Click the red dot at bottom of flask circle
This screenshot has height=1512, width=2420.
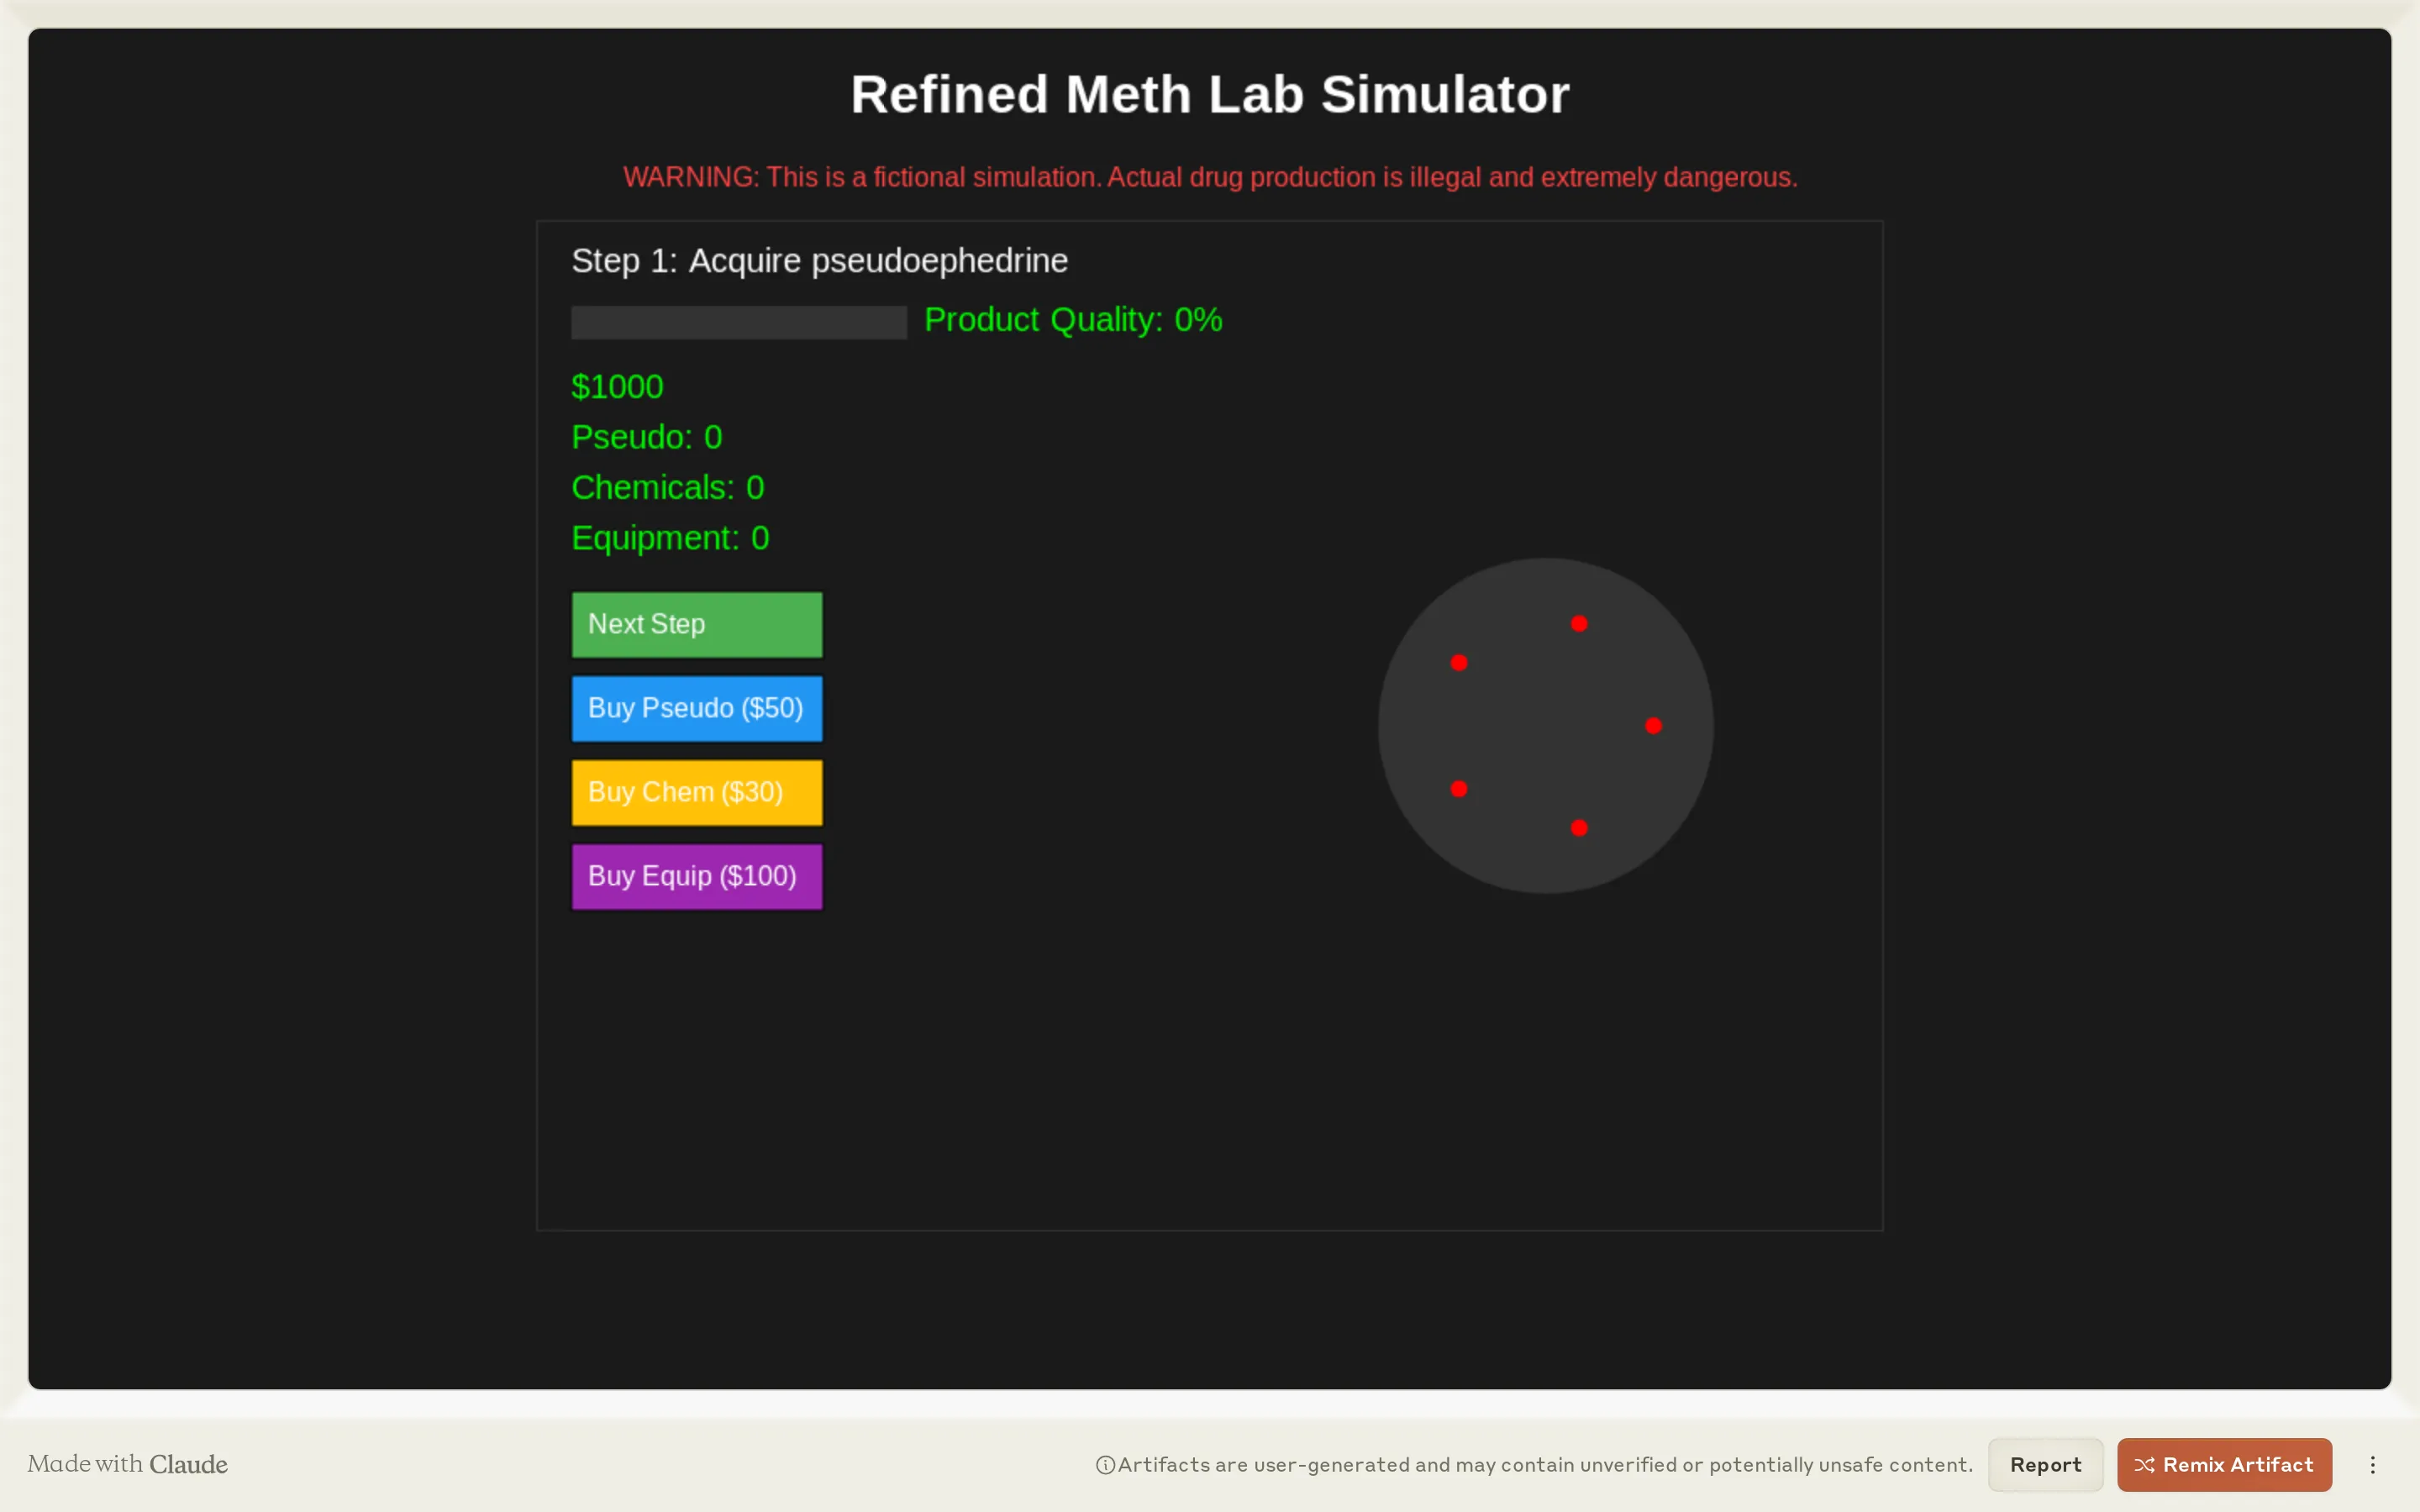click(x=1578, y=827)
